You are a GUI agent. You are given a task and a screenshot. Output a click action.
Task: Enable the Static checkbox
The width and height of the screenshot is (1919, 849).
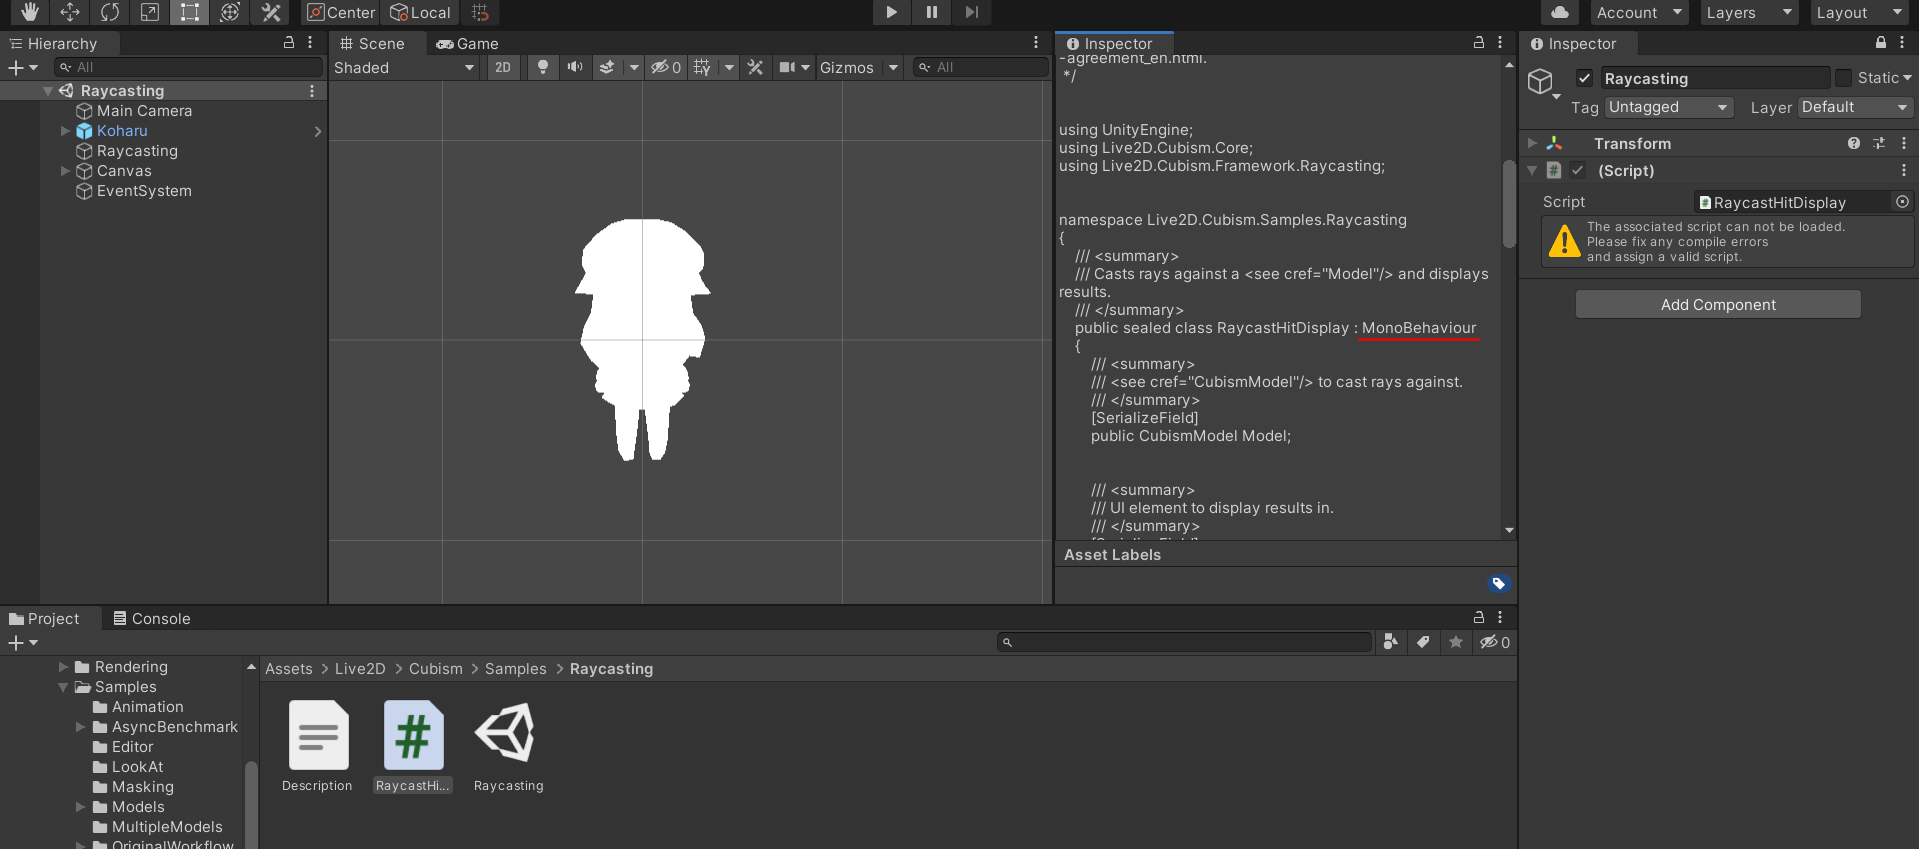(1843, 78)
